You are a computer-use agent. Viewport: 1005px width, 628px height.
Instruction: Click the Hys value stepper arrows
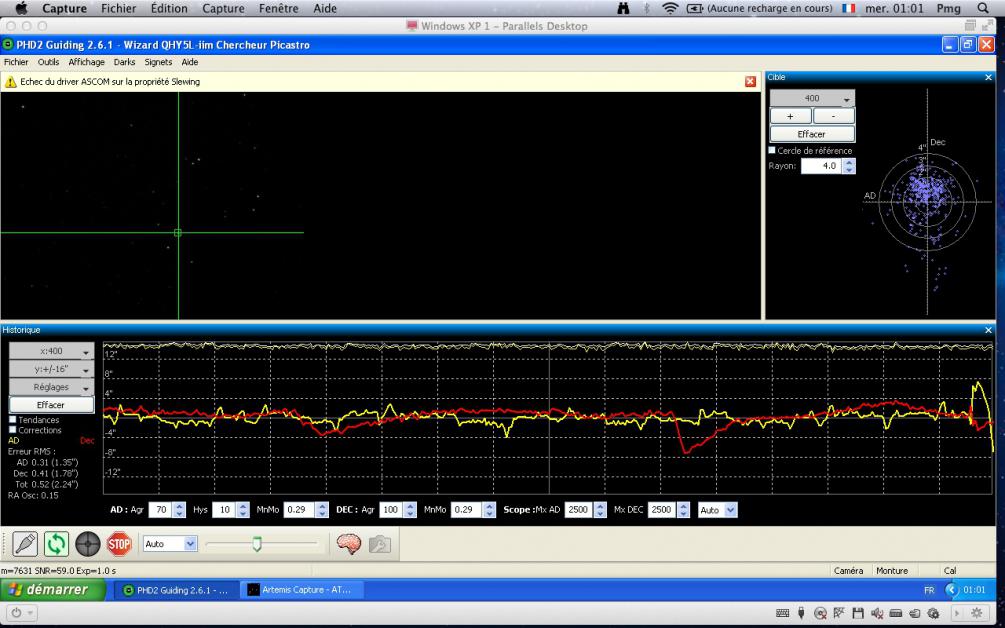pyautogui.click(x=242, y=509)
